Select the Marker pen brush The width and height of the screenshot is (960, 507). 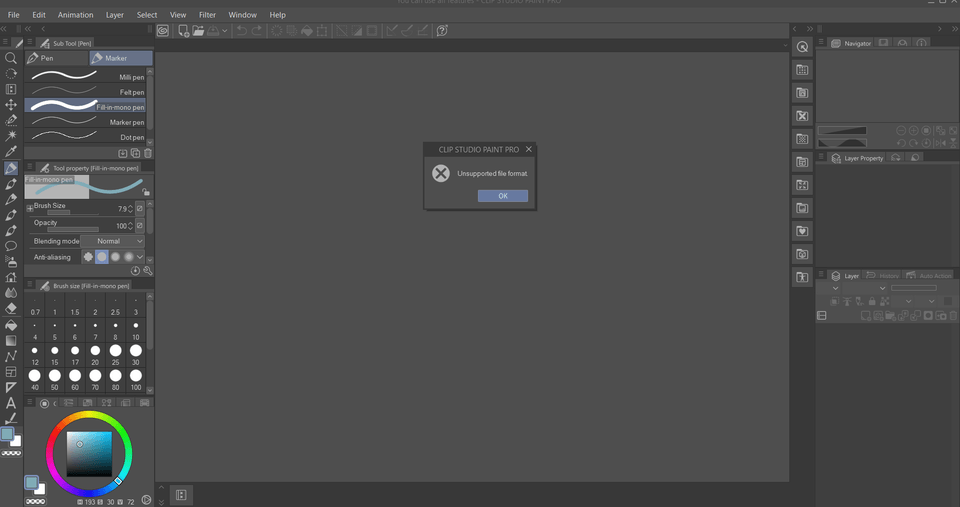(85, 122)
